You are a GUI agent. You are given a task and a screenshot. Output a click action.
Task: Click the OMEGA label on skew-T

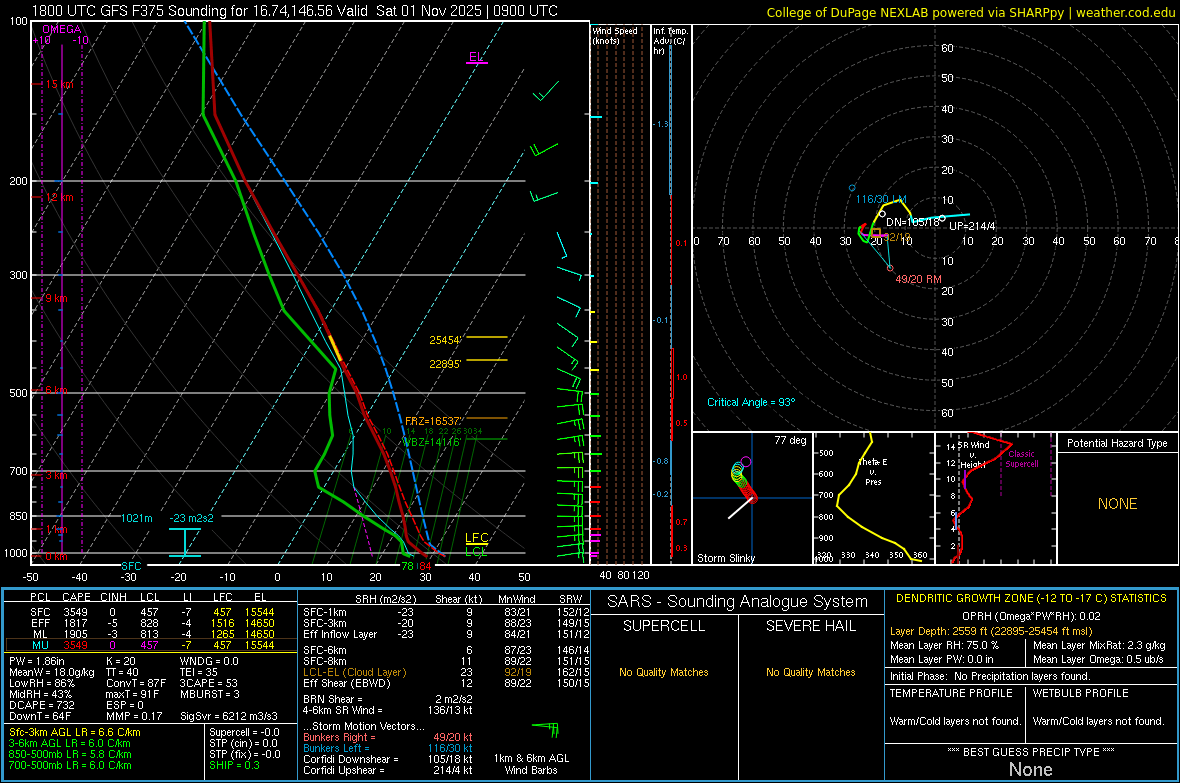coord(62,29)
